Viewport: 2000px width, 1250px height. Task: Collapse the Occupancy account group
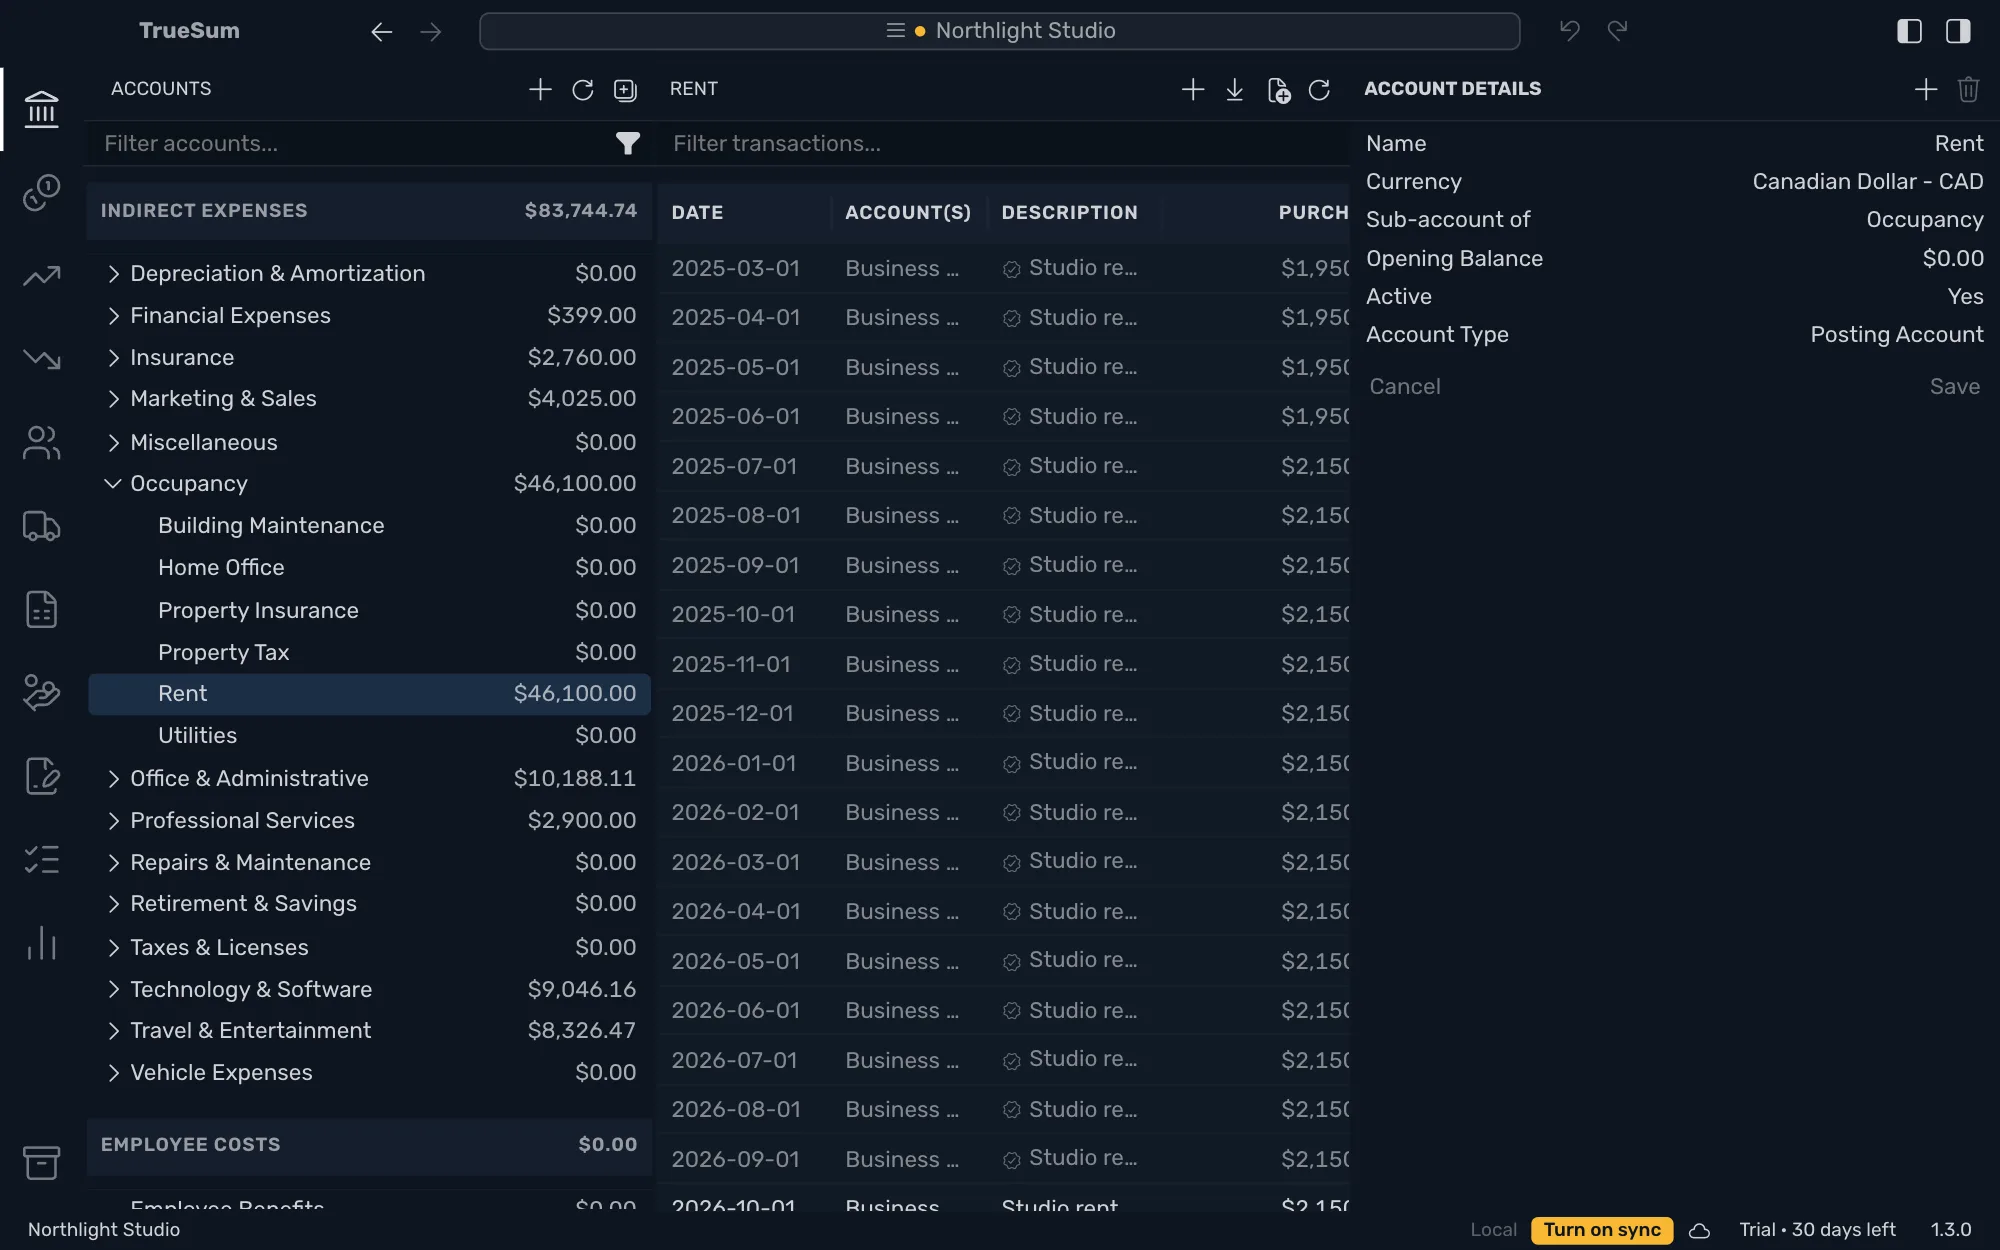pyautogui.click(x=113, y=484)
